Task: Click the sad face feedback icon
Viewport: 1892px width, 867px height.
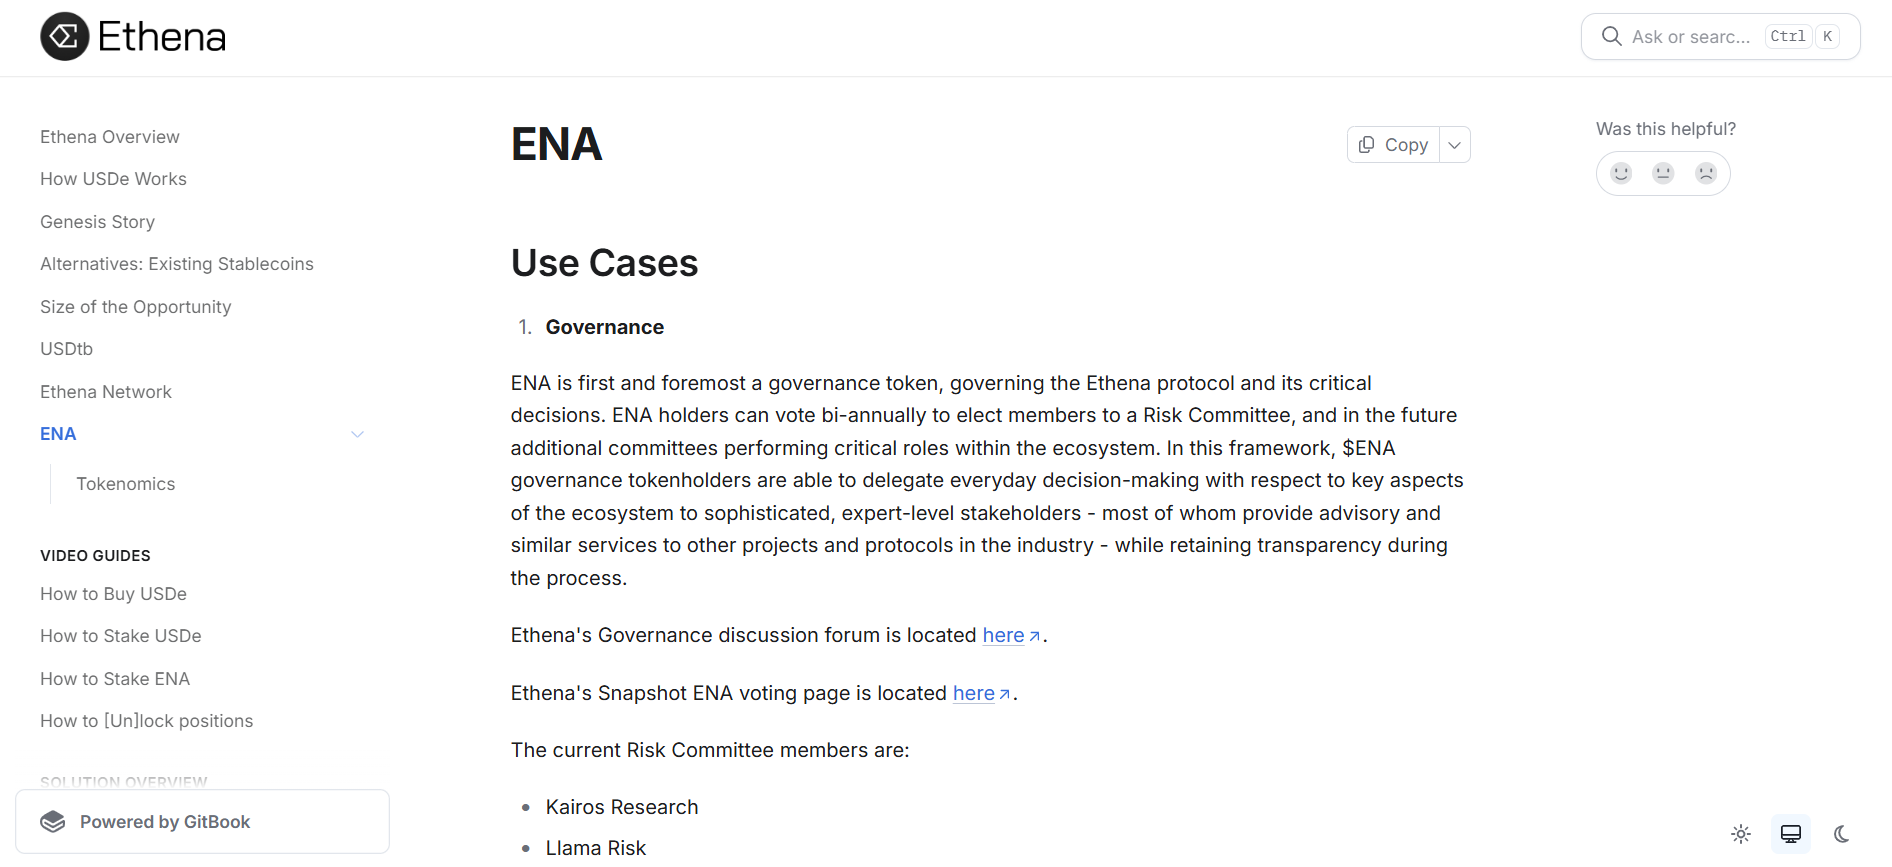Action: [1705, 173]
